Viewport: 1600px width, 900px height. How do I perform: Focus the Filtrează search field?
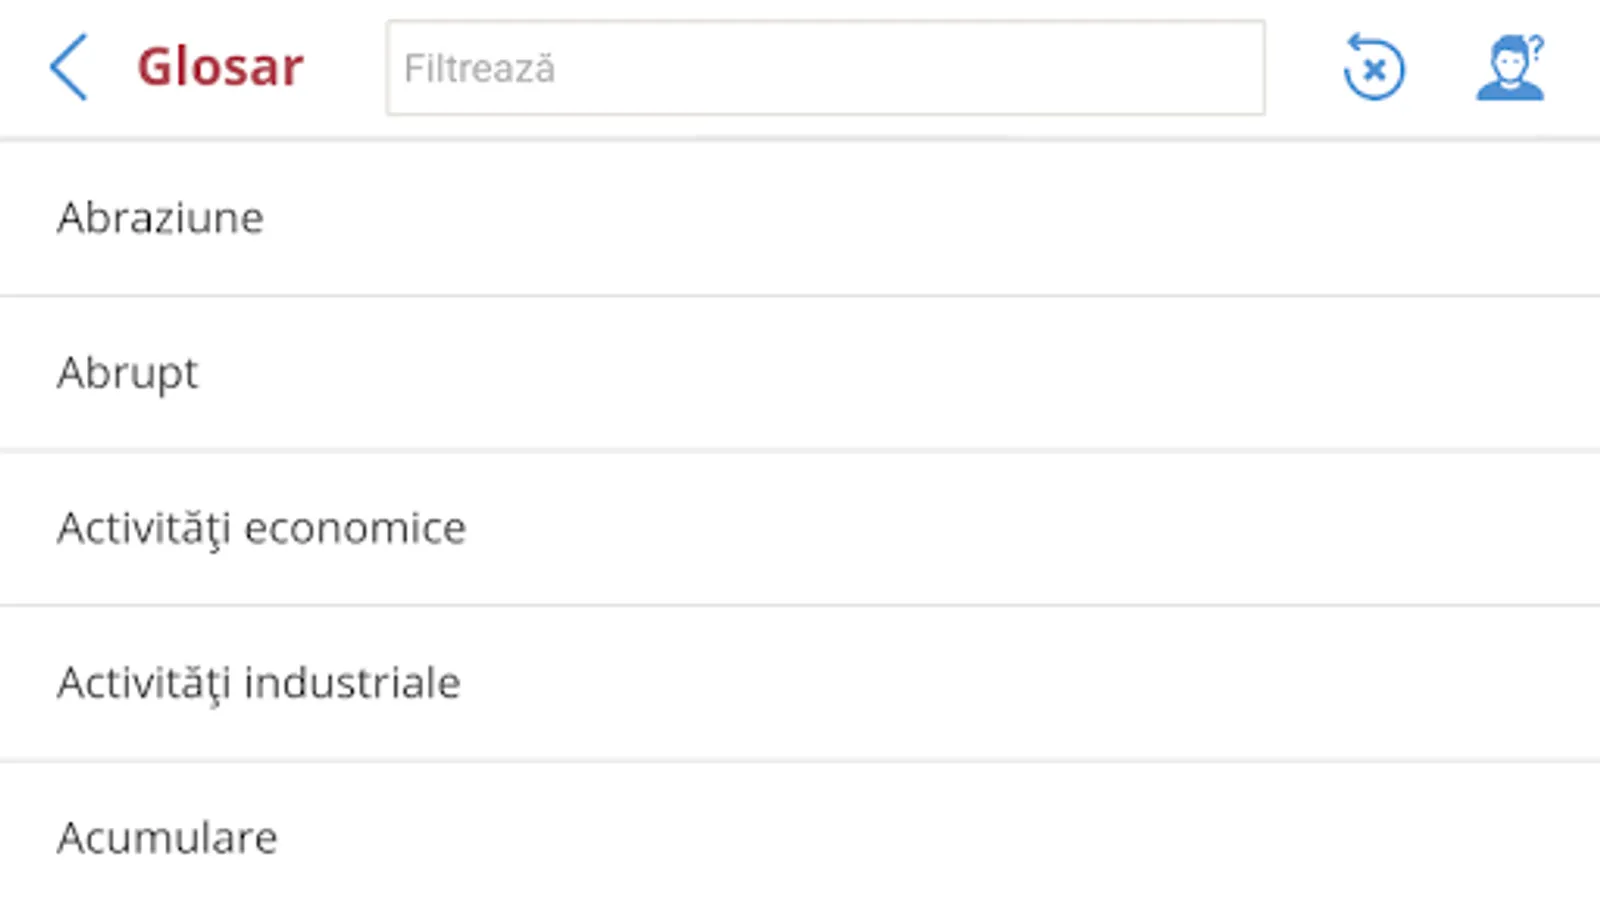[x=825, y=68]
